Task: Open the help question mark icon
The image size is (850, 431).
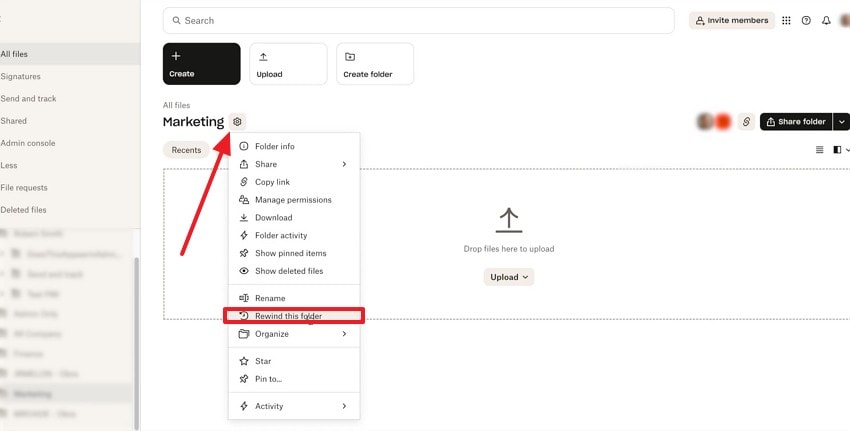Action: 806,20
